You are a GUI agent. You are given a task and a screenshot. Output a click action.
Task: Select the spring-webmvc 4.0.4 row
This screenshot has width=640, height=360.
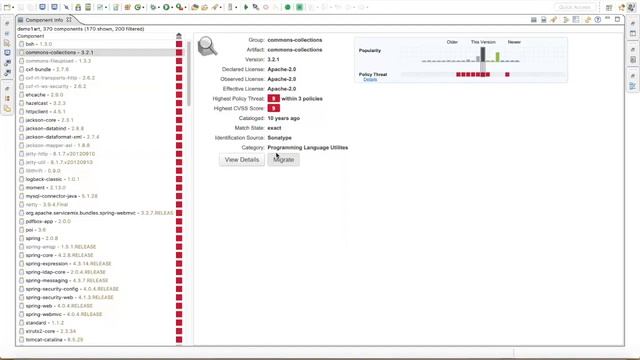[x=100, y=314]
